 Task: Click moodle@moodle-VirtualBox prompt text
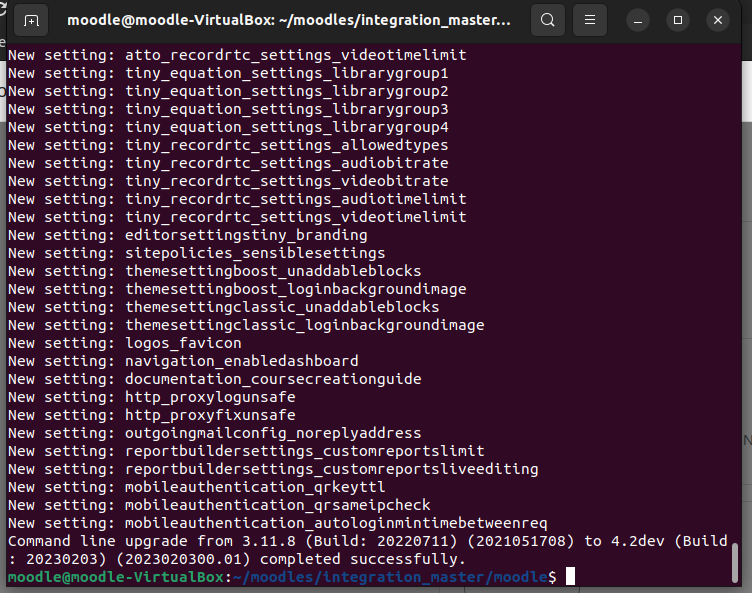coord(116,577)
